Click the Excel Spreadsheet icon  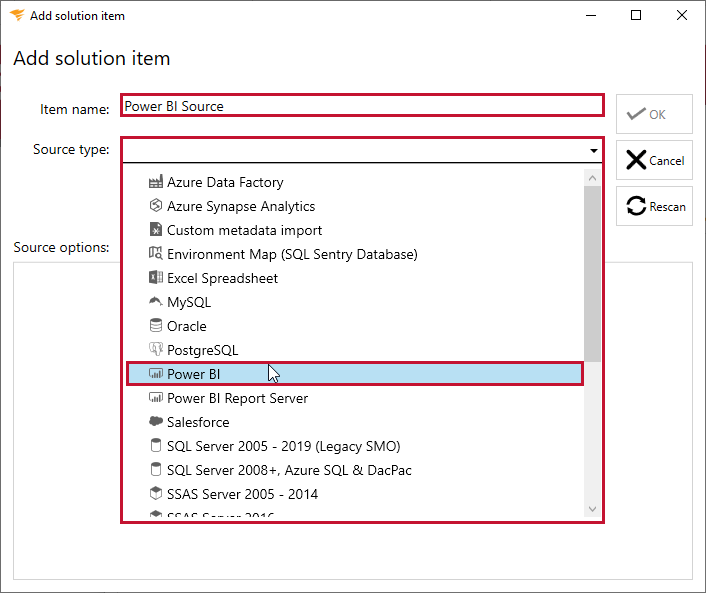pyautogui.click(x=155, y=277)
